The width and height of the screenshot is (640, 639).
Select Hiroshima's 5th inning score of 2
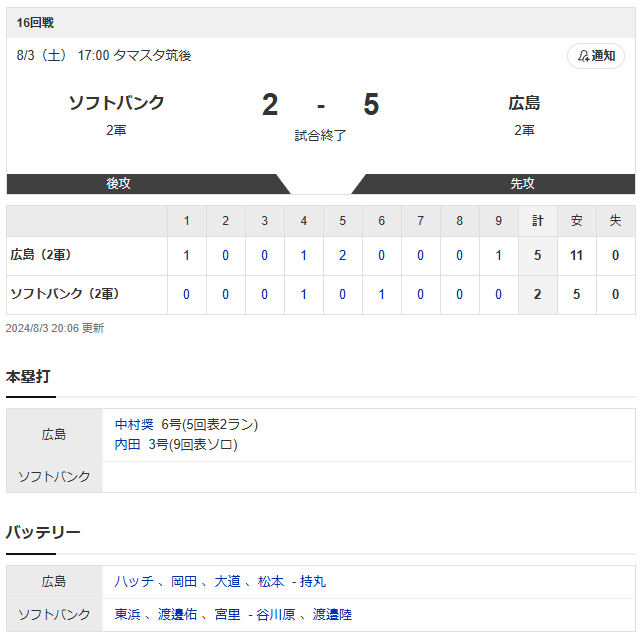point(342,255)
